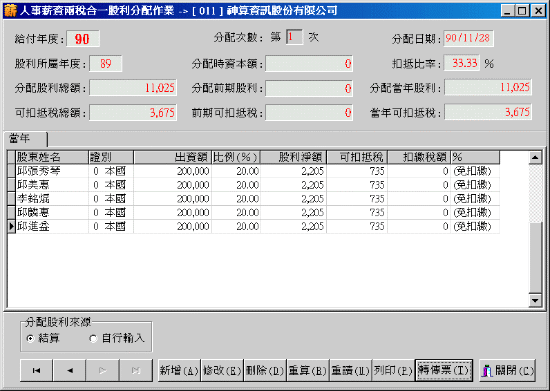Click the disabled next record arrow
550x391 pixels.
tap(102, 370)
